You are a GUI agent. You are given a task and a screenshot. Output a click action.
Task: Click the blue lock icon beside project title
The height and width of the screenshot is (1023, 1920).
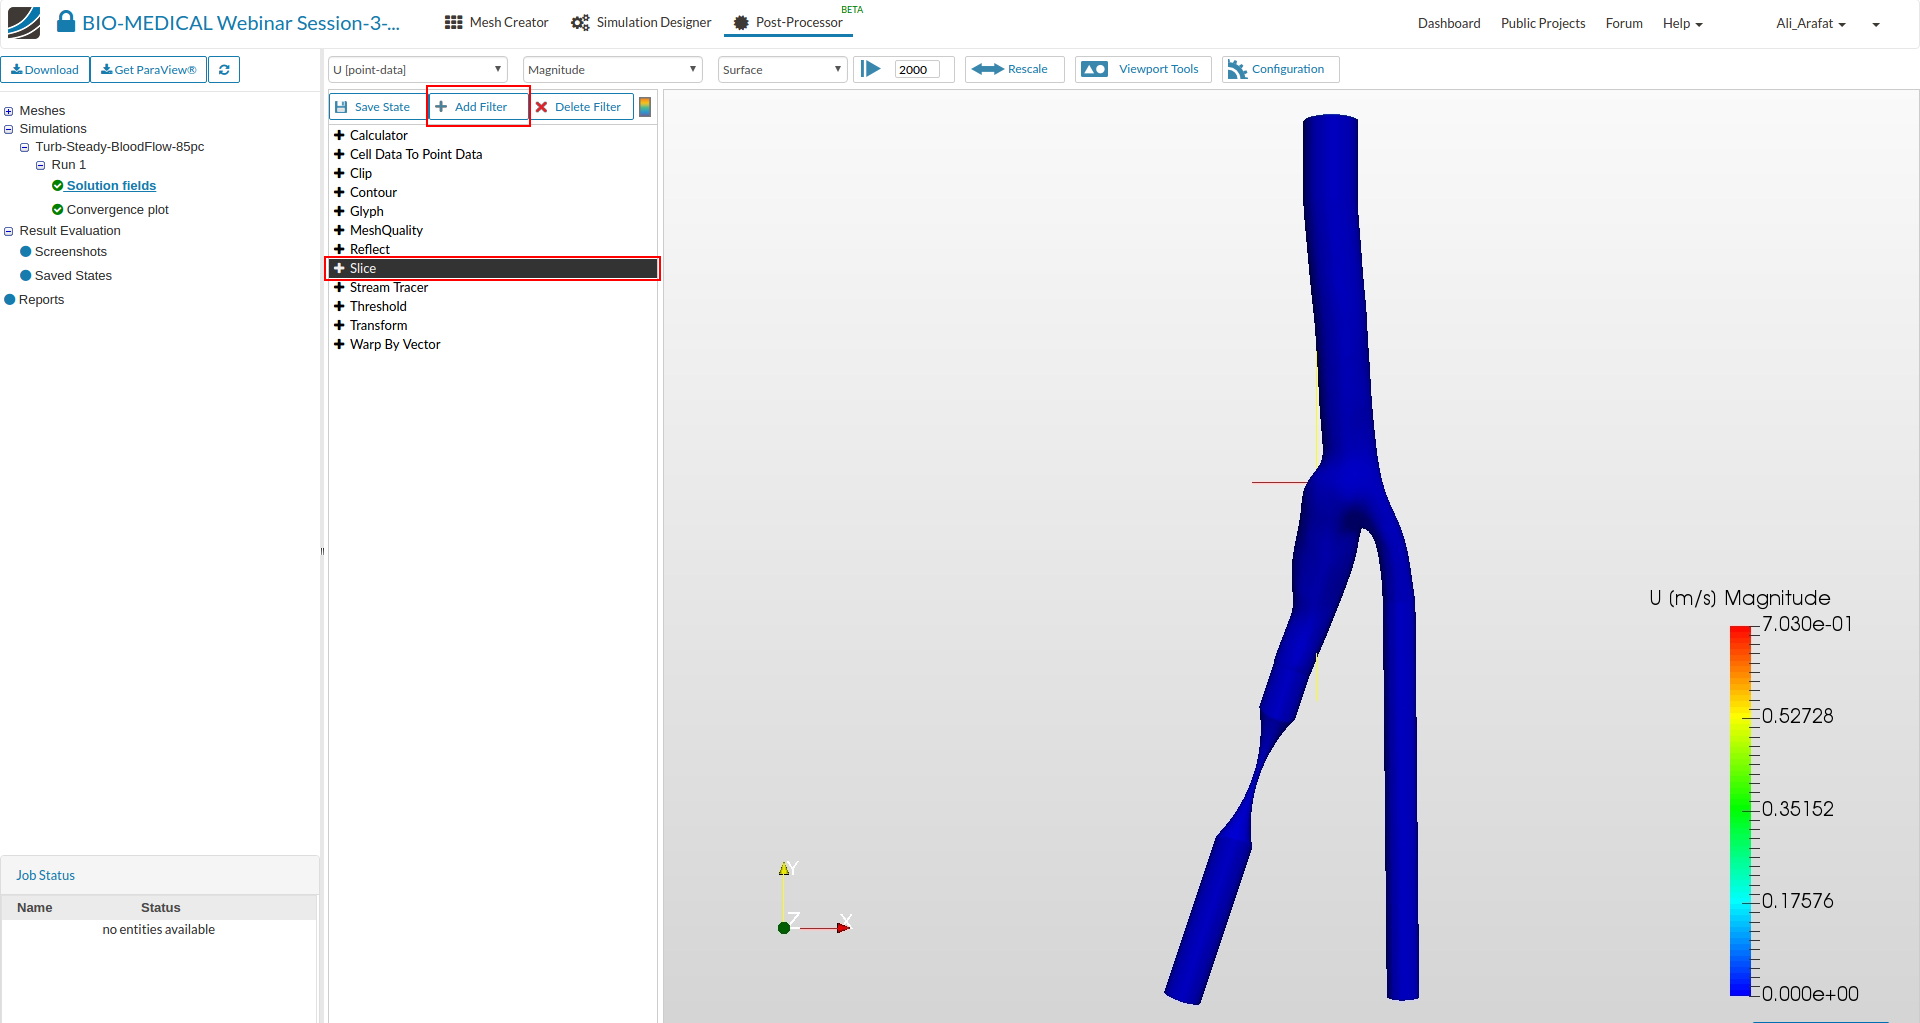coord(66,21)
